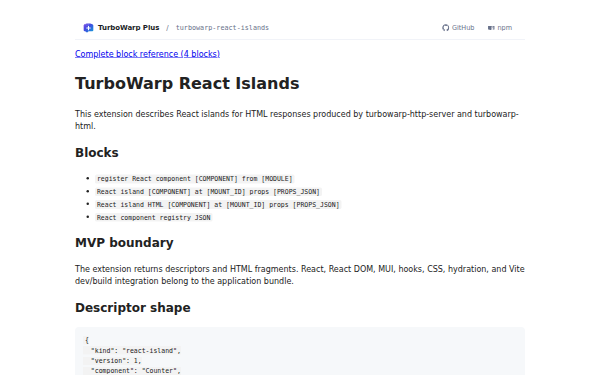Open the GitHub link text
600x375 pixels.
[463, 28]
